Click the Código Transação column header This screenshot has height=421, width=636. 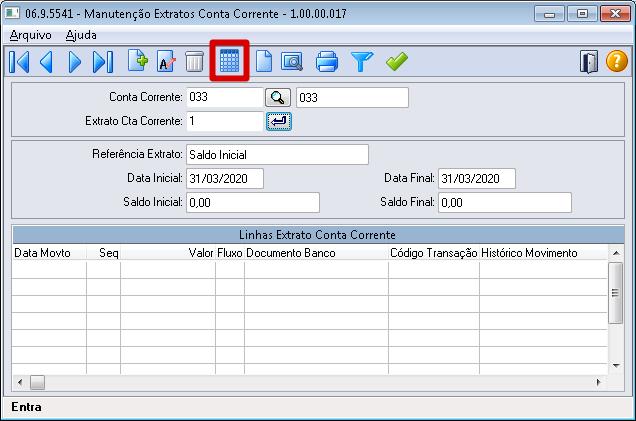pos(434,253)
